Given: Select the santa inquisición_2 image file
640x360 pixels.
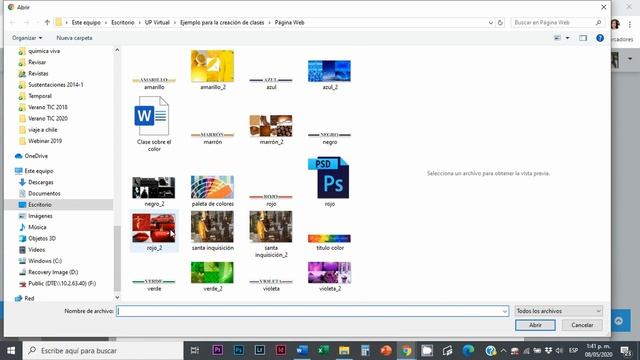Looking at the screenshot, I should pos(271,234).
